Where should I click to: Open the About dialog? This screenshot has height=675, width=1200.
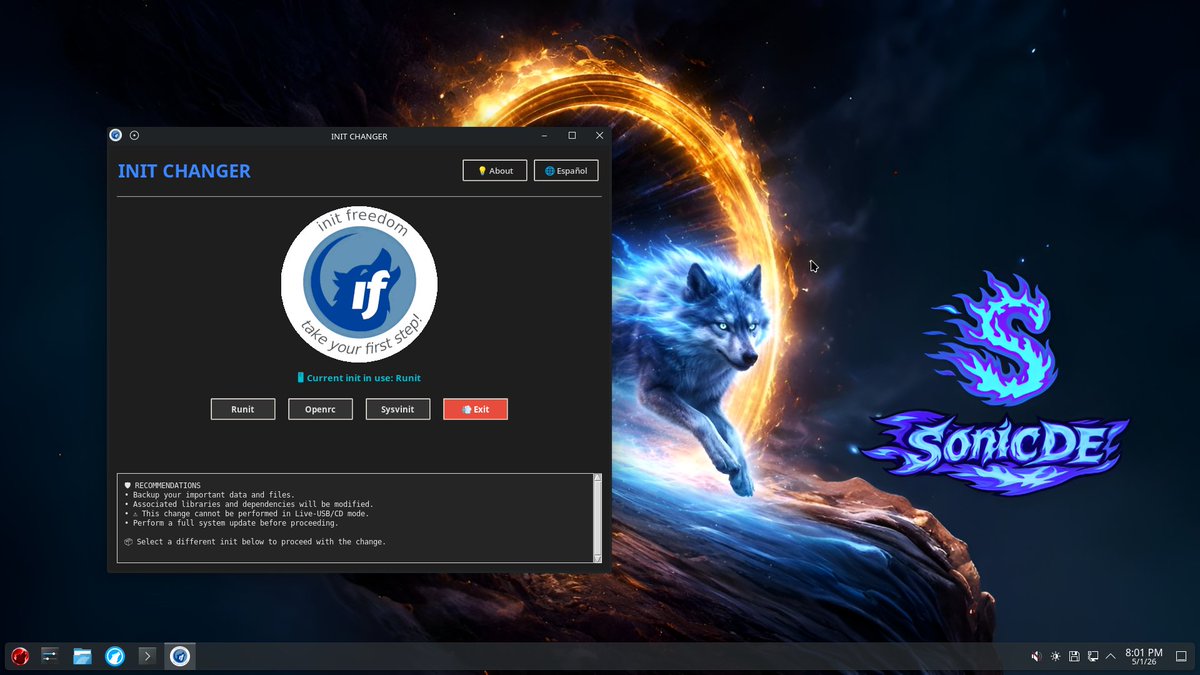(495, 171)
